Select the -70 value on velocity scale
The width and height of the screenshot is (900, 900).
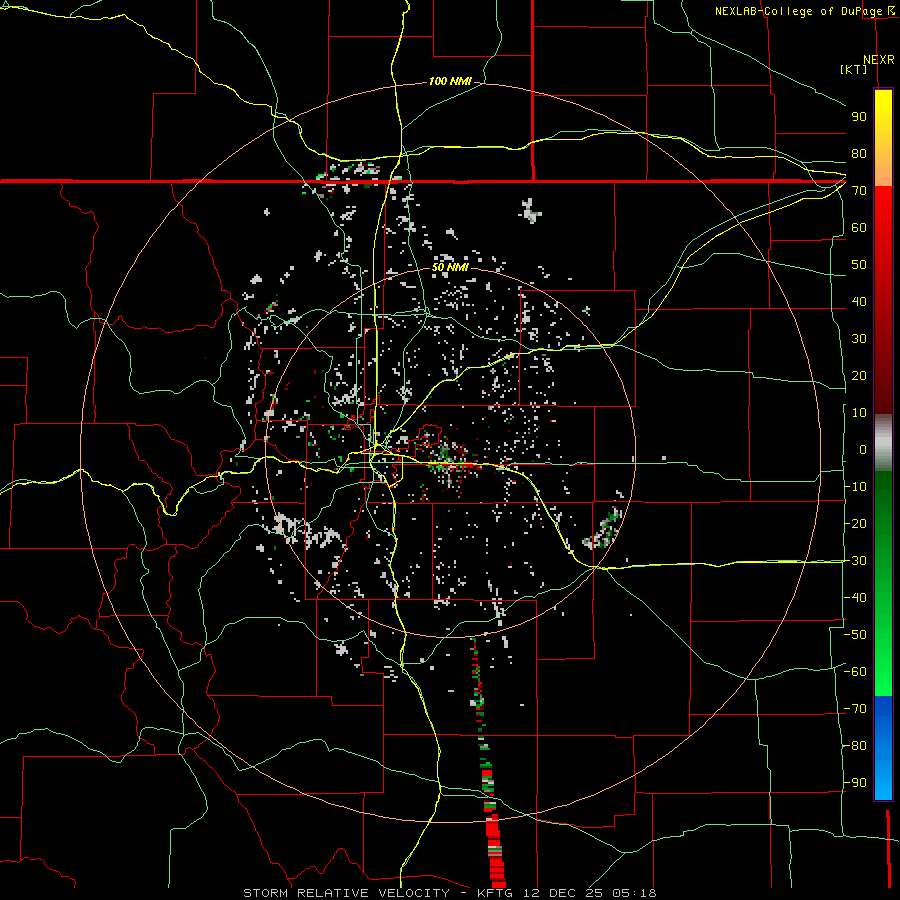coord(855,709)
